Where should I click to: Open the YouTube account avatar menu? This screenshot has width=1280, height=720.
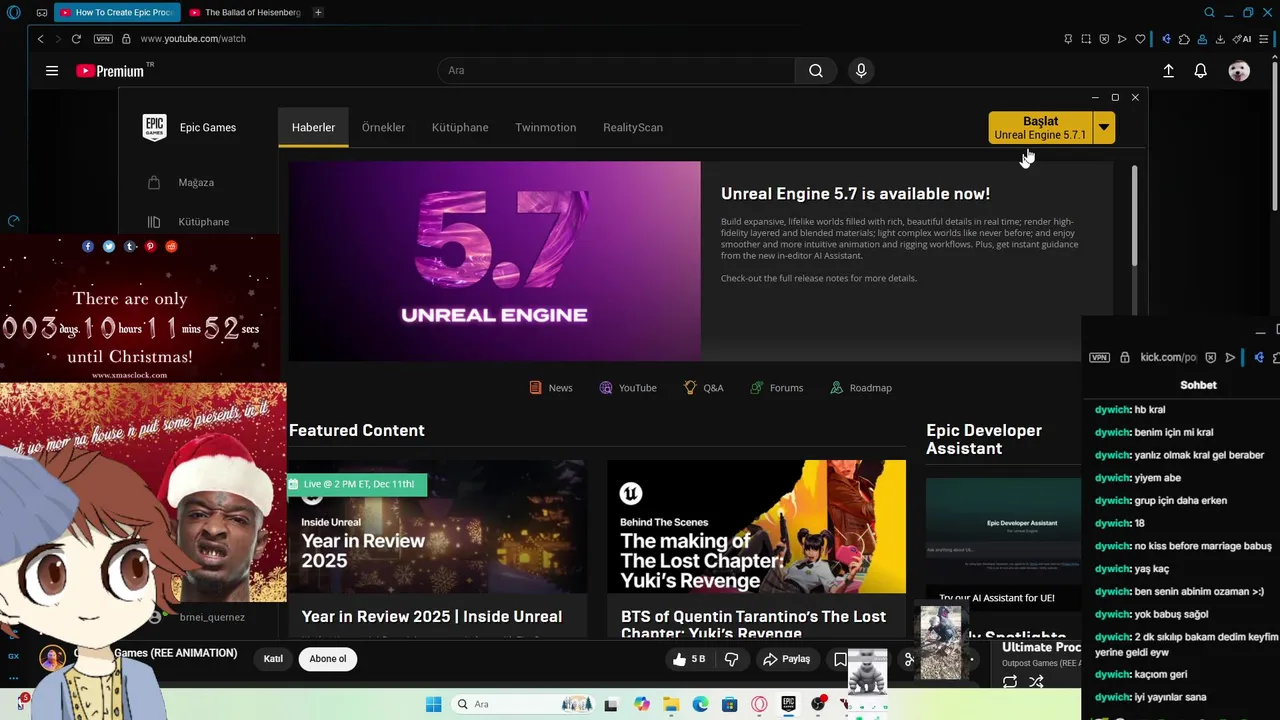(1239, 71)
